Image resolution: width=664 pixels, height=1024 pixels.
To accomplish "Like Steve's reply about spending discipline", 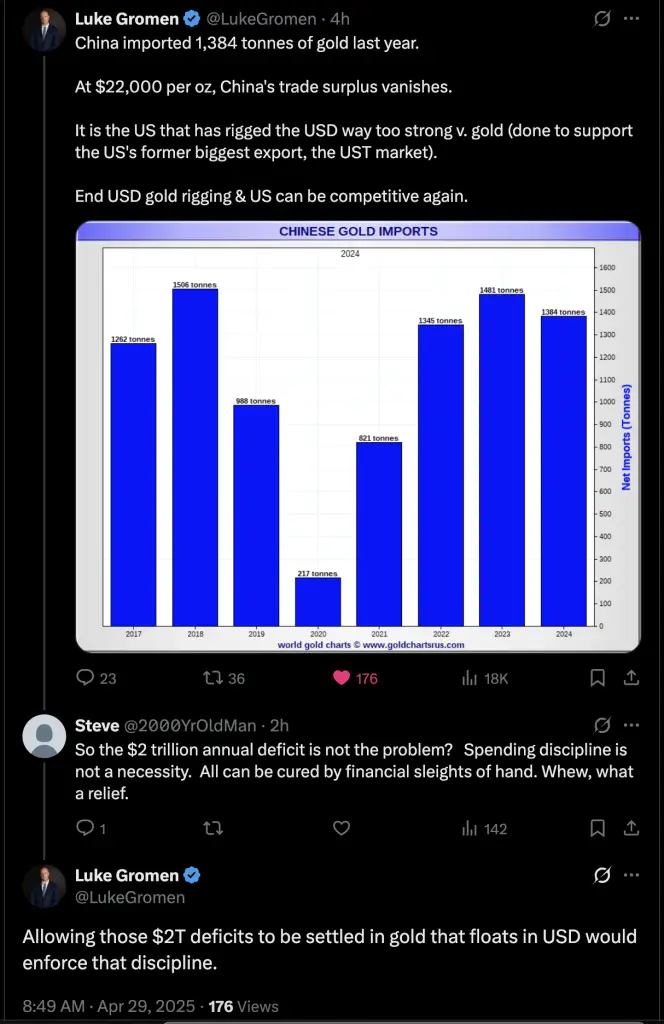I will (341, 828).
